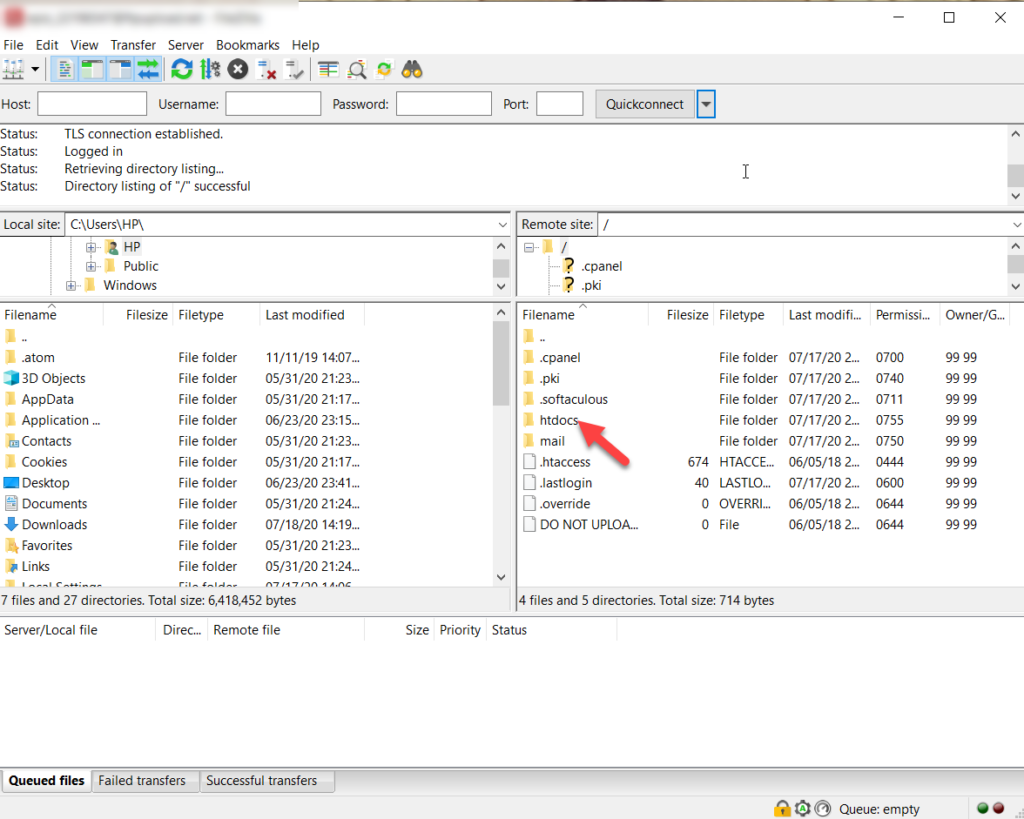Image resolution: width=1024 pixels, height=819 pixels.
Task: Sort remote list by Permissions column
Action: point(905,315)
